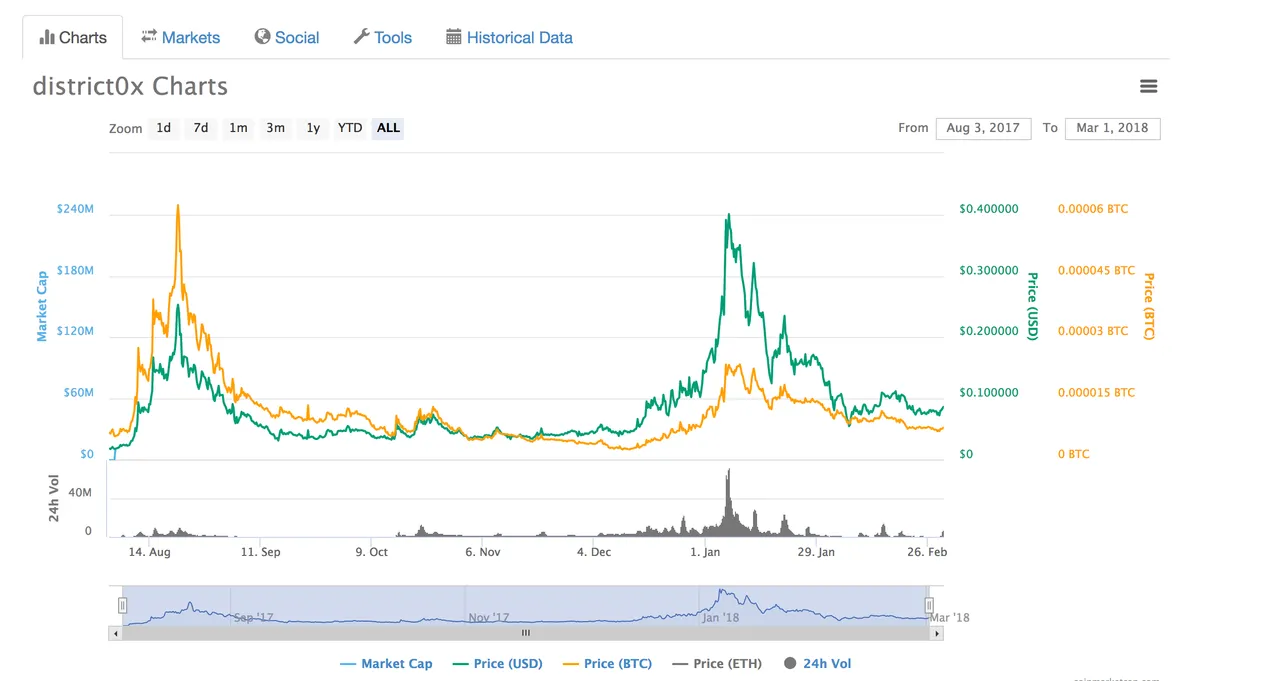The width and height of the screenshot is (1280, 681).
Task: Go to the Historical Data tab
Action: point(509,37)
